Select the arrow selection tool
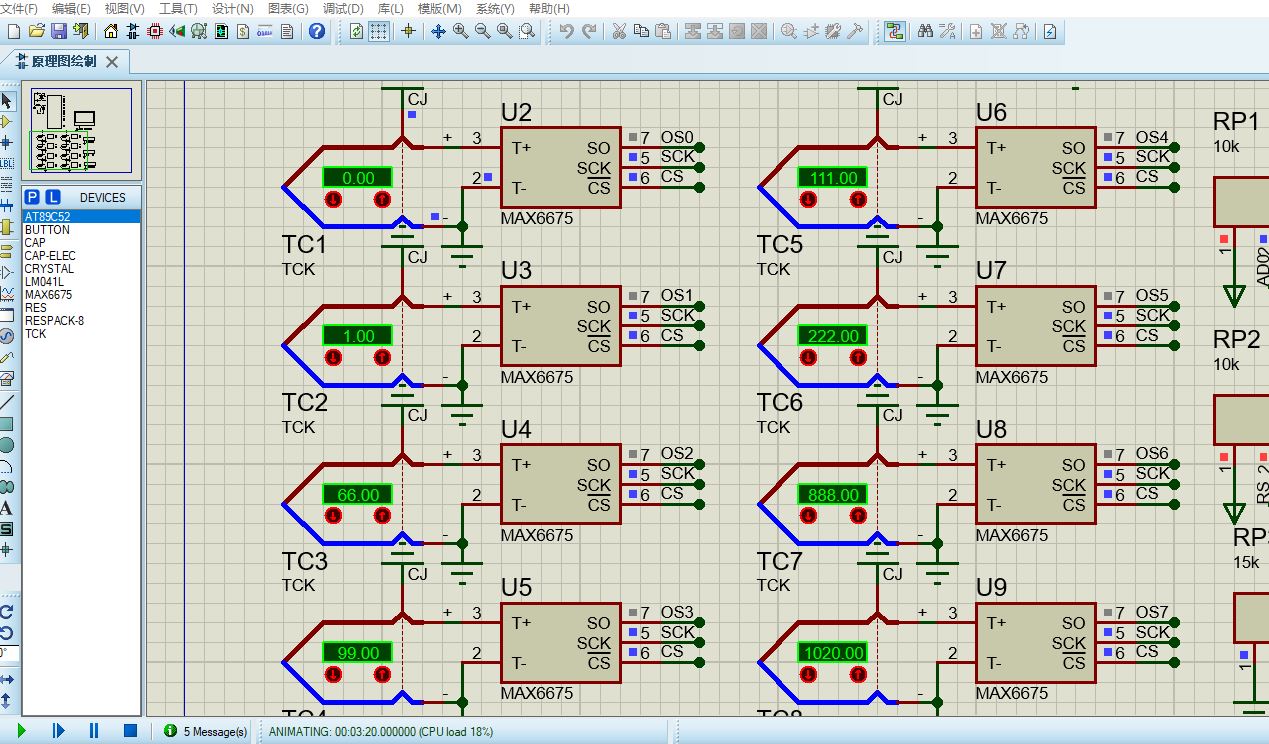The image size is (1269, 744). 7,100
